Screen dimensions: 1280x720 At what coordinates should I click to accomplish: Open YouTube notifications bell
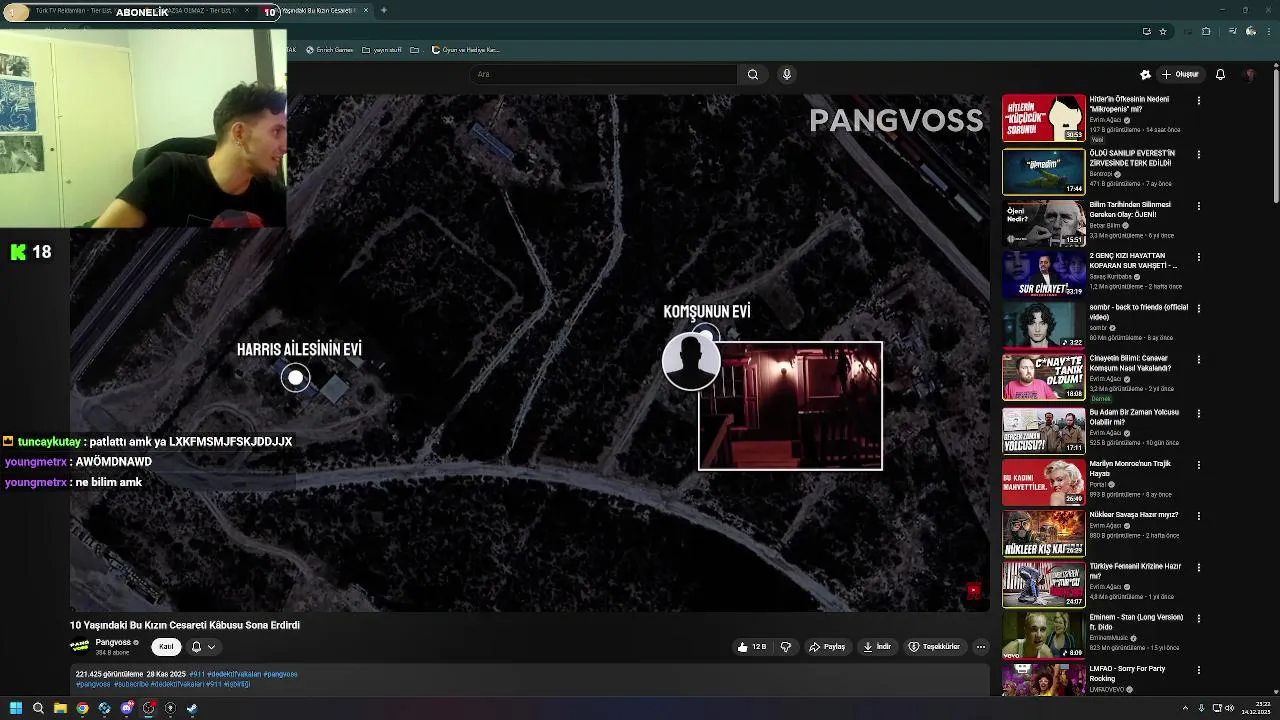tap(1220, 74)
